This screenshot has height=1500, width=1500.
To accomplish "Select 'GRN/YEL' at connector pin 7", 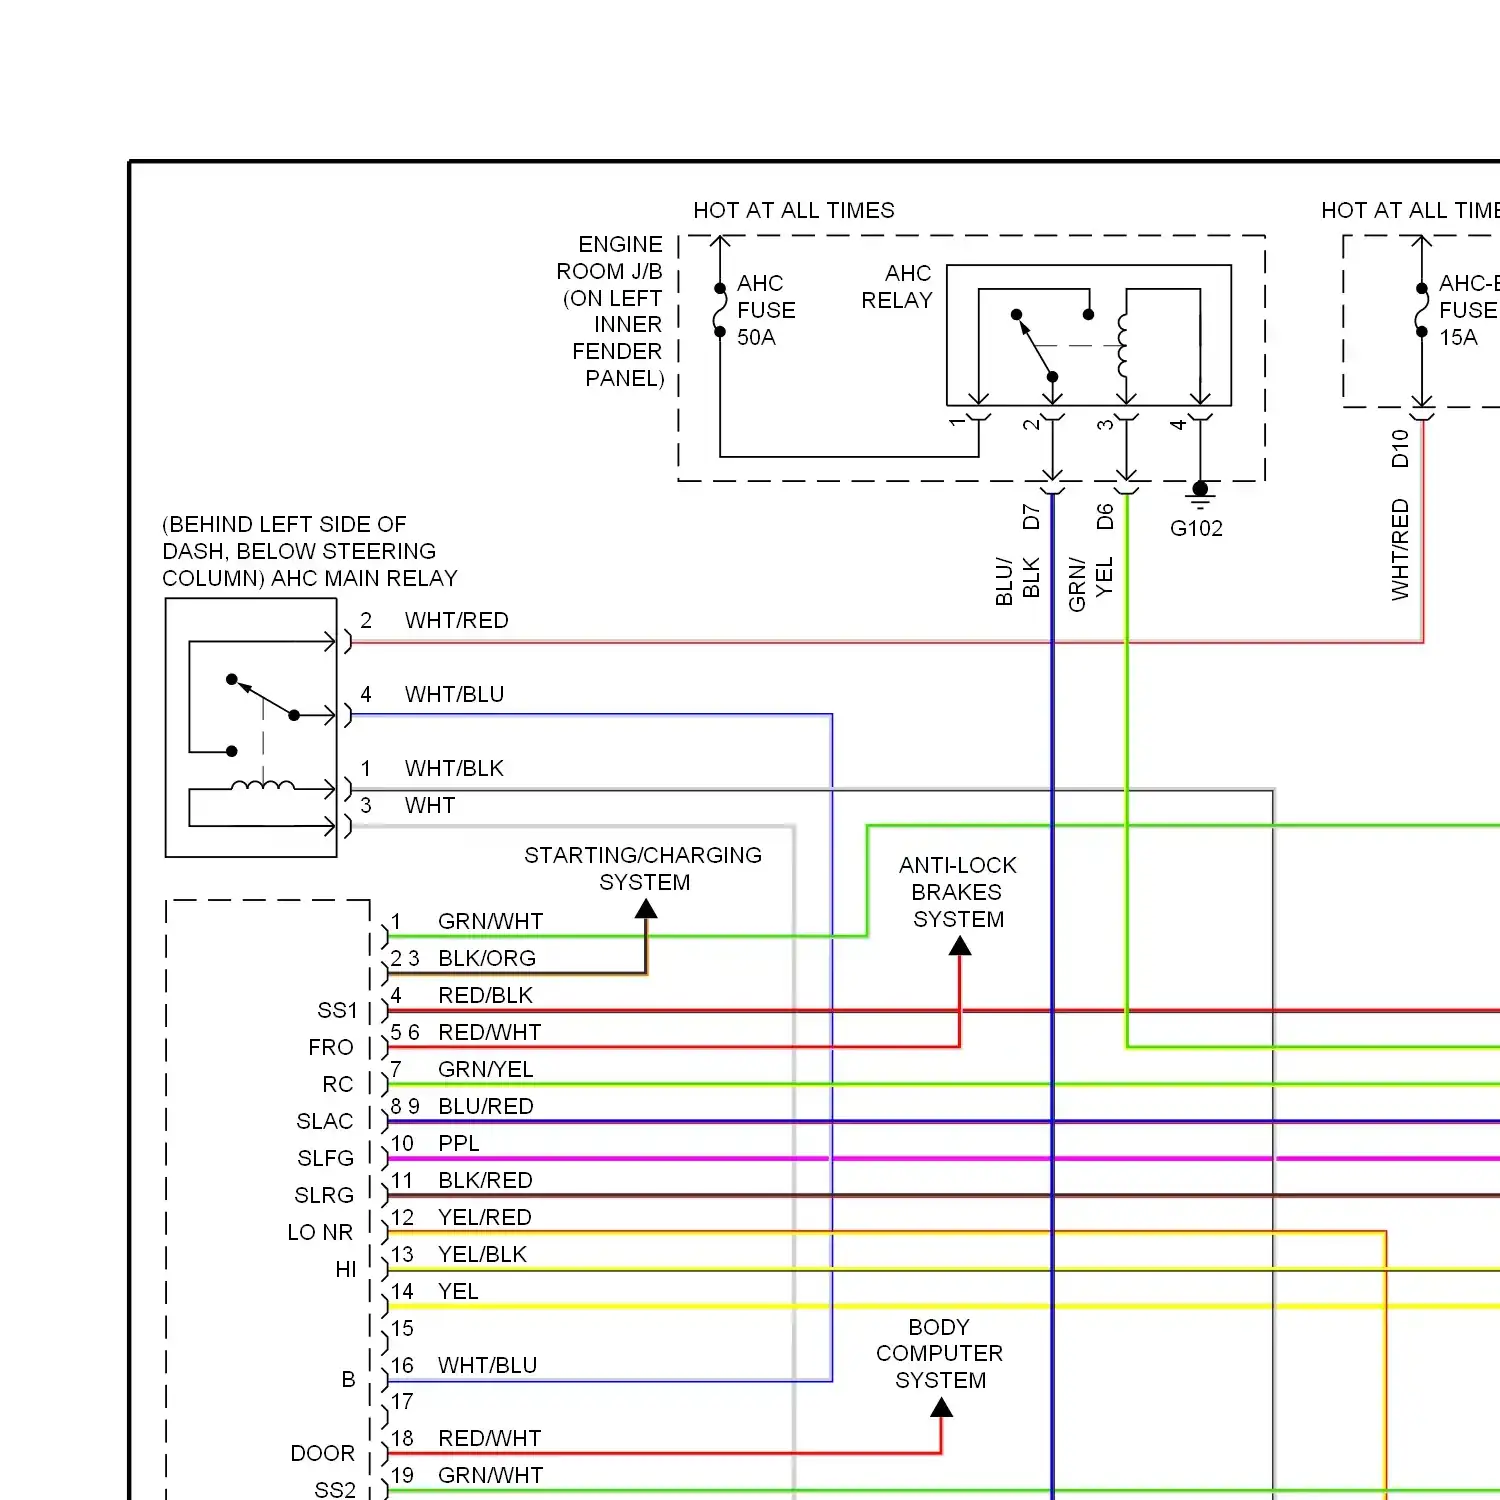I will [485, 1069].
